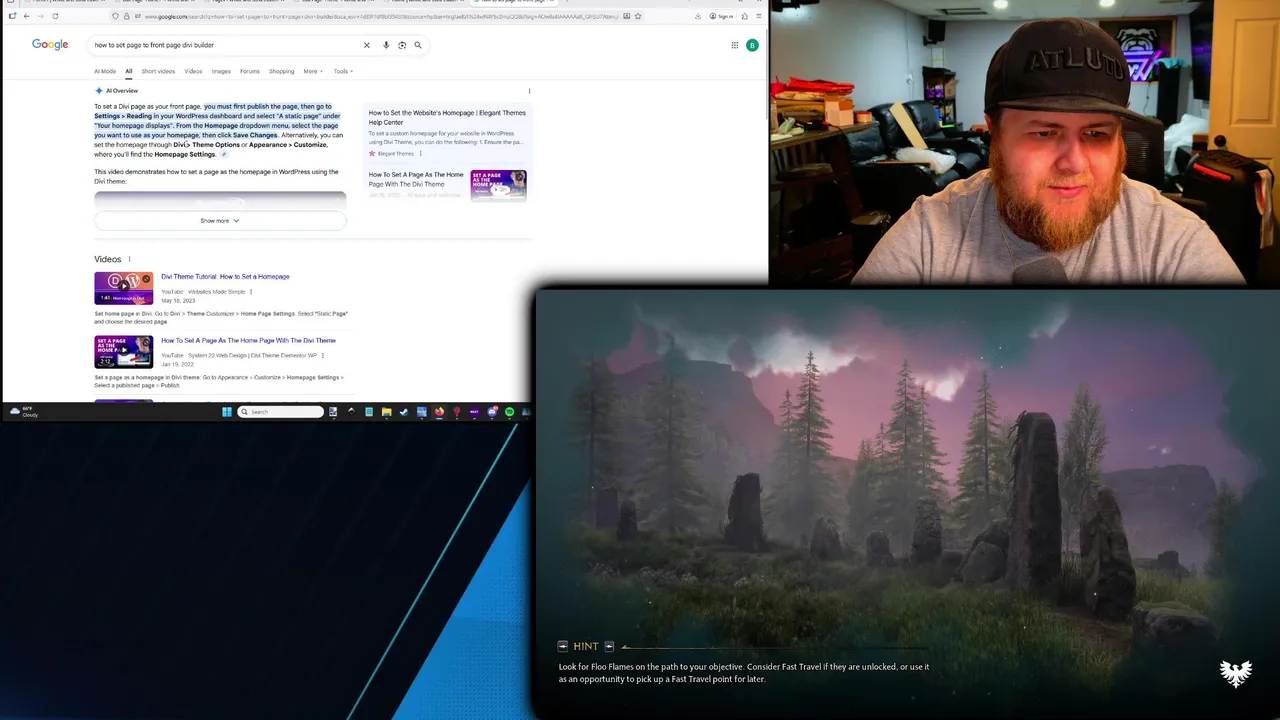
Task: Select the Short videos tab
Action: (158, 71)
